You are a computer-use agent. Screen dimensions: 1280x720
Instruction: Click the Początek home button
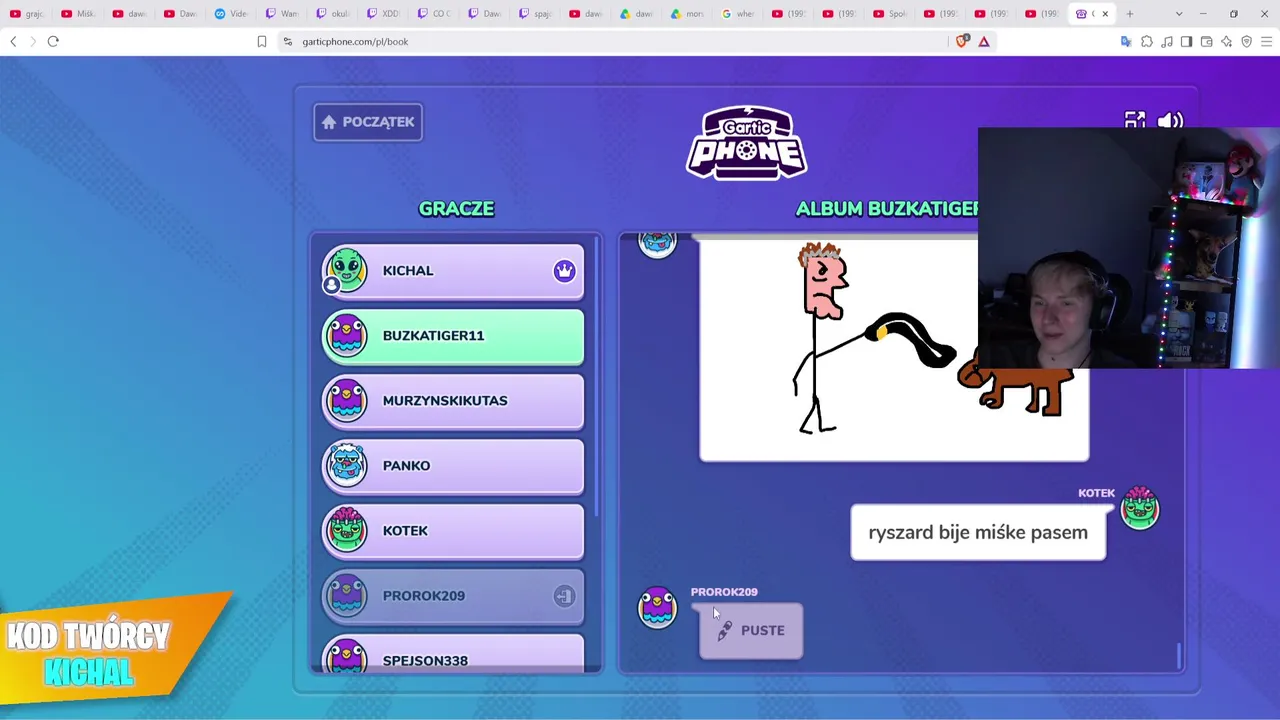click(368, 122)
